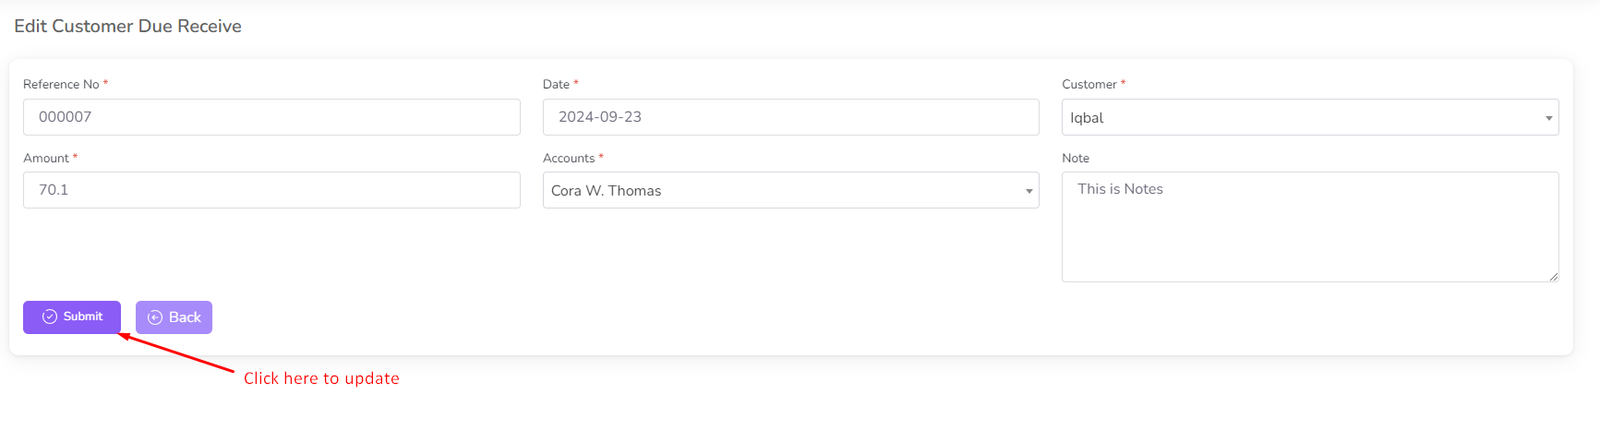Click into the Date field
The image size is (1600, 429).
click(790, 117)
